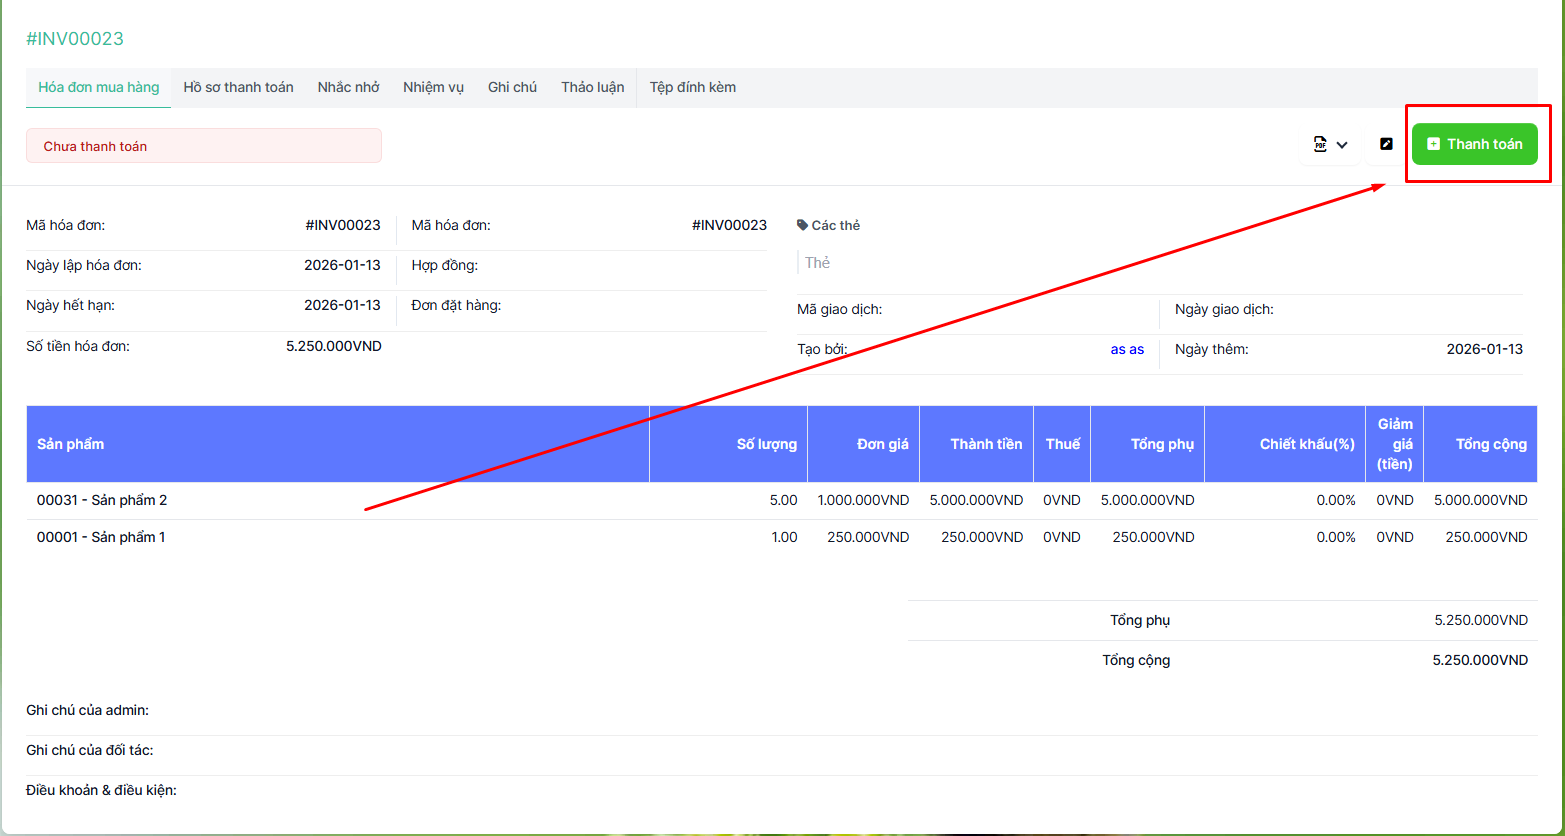Click the Chưa thanh toán status badge
The image size is (1565, 836).
point(203,146)
